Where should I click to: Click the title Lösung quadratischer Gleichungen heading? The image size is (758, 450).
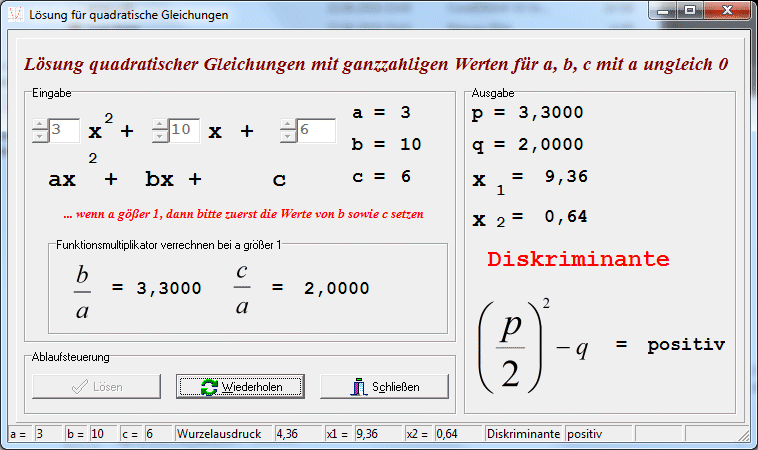coord(376,64)
